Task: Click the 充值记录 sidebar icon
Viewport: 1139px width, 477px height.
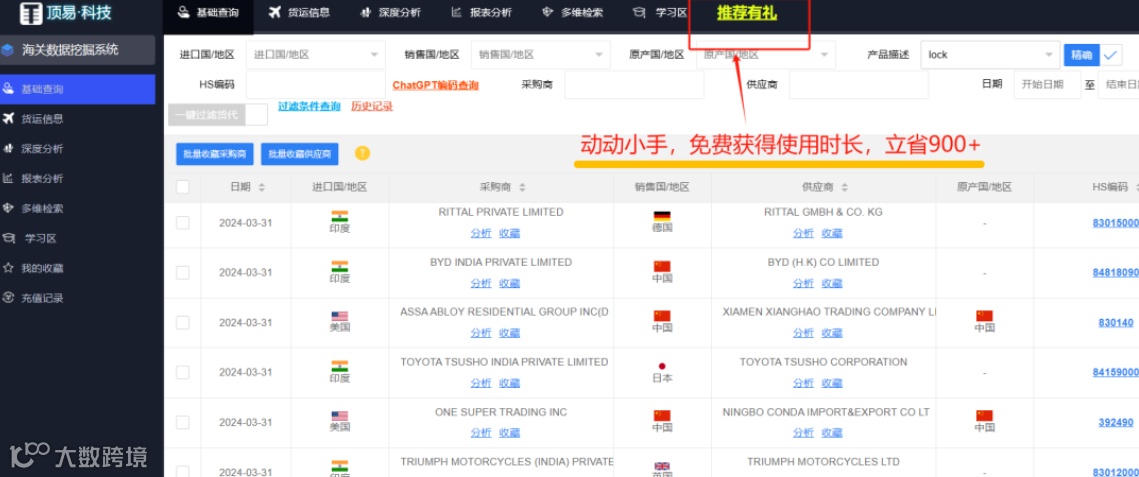Action: [x=8, y=297]
